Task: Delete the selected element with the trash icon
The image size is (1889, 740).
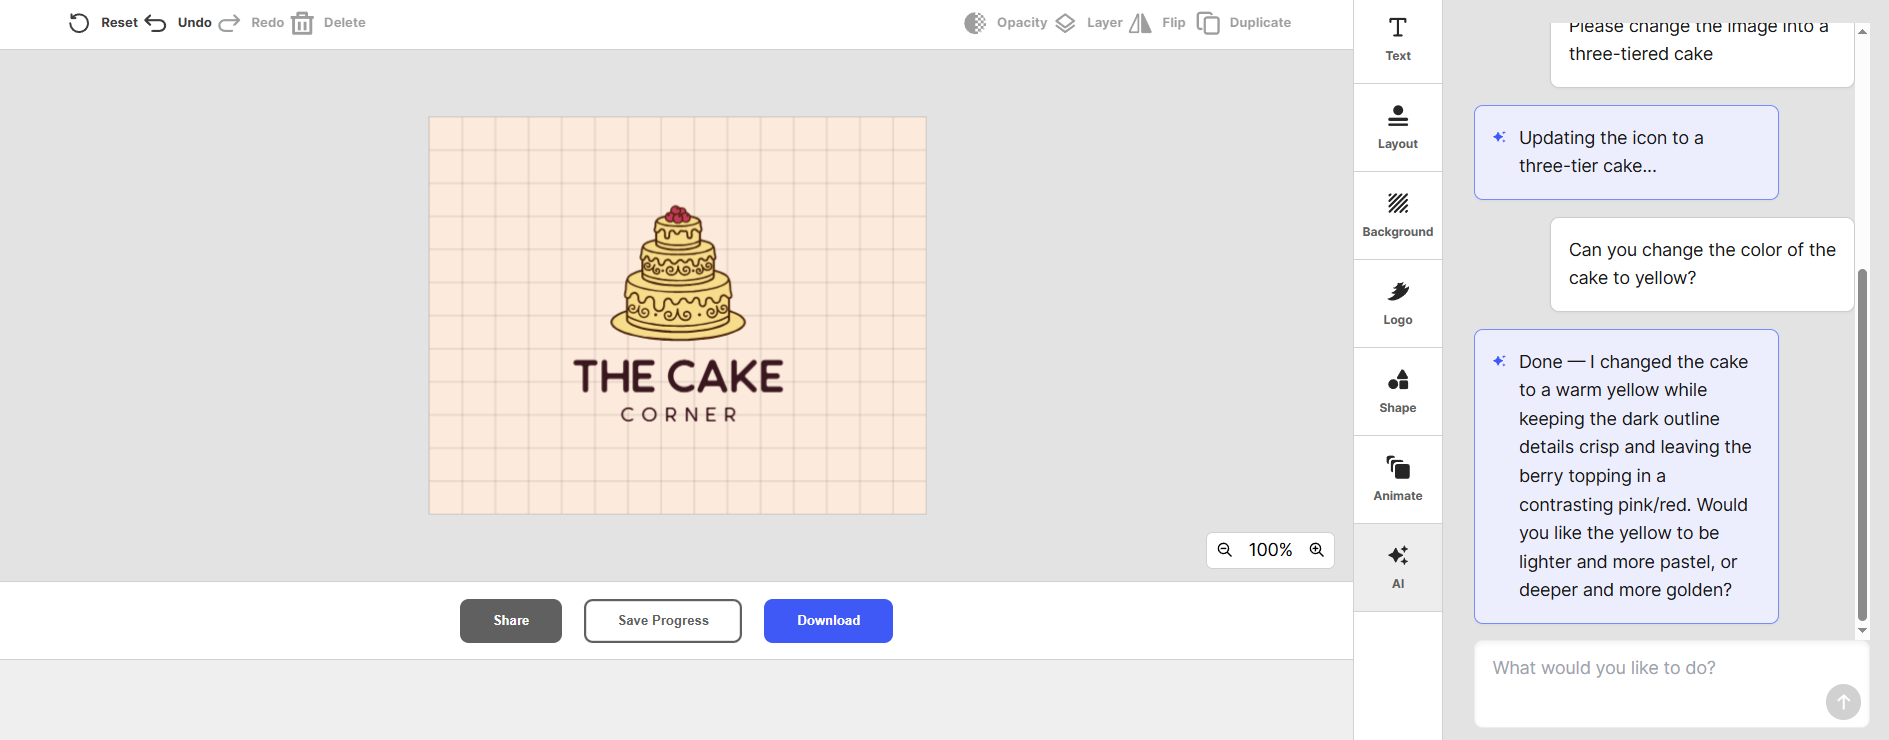Action: coord(302,23)
